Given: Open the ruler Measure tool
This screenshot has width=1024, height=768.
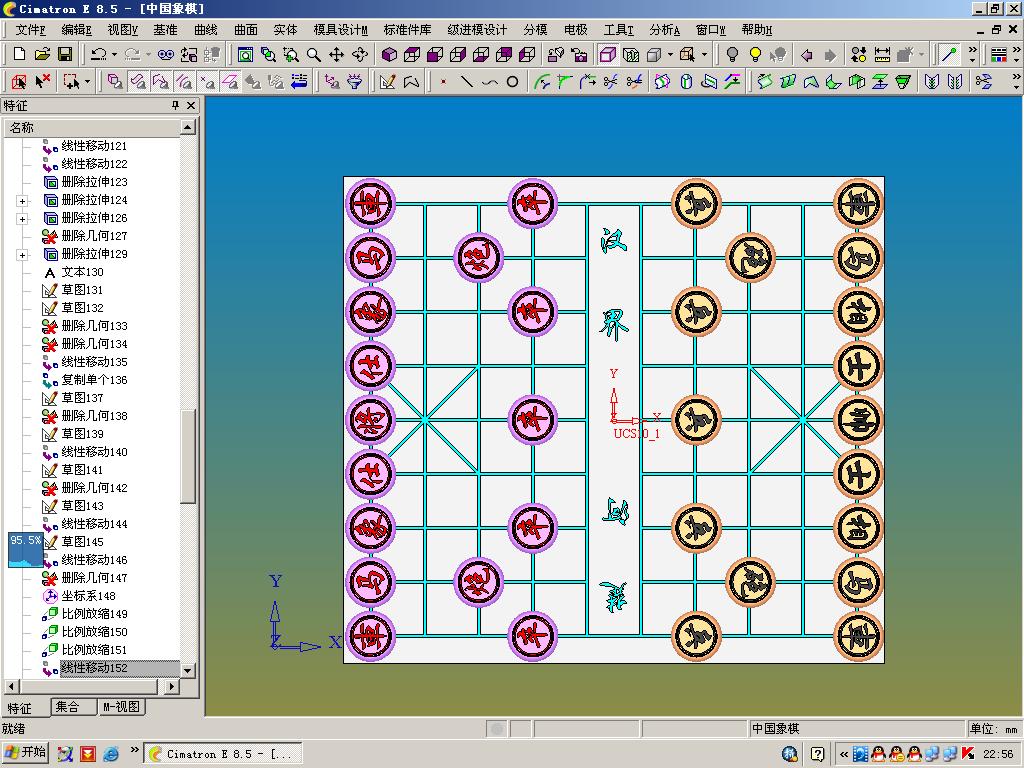Looking at the screenshot, I should tap(882, 54).
